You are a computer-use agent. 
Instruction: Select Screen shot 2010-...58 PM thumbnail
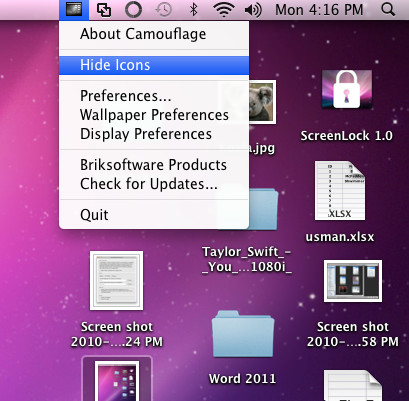click(353, 281)
